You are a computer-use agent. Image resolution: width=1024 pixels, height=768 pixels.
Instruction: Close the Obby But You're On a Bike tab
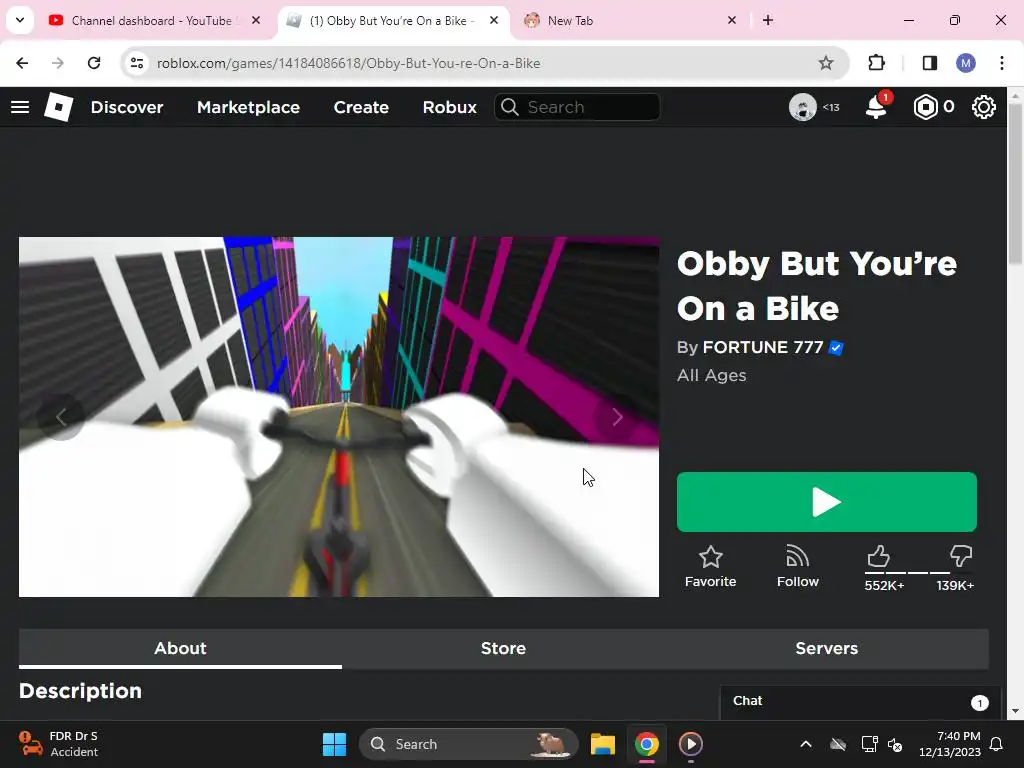pos(494,20)
